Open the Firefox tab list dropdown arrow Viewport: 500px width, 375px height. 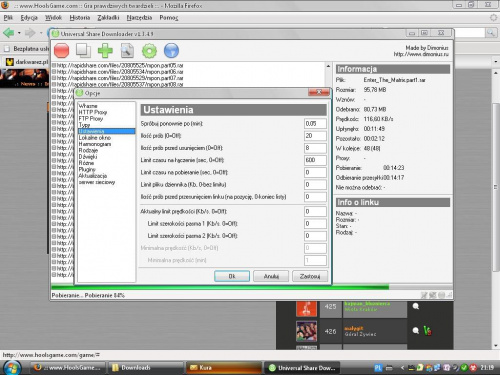click(495, 62)
